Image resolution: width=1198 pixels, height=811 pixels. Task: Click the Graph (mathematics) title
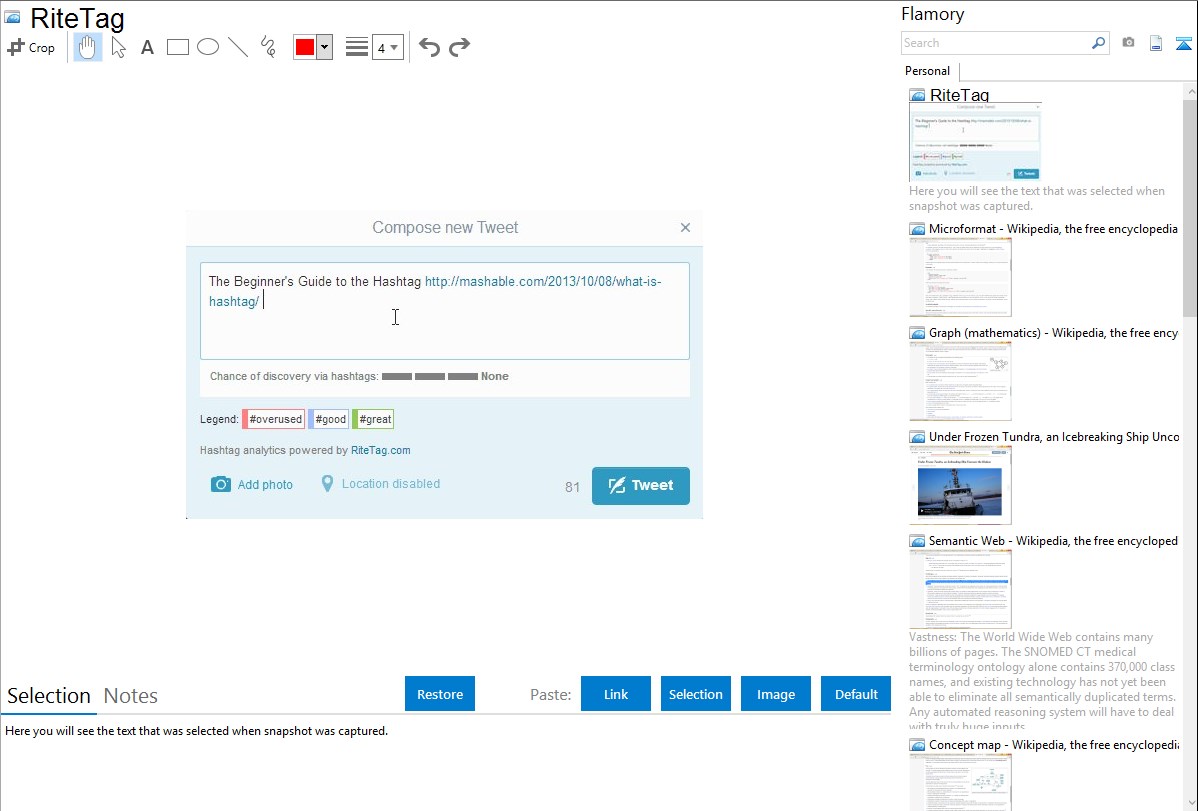(x=1053, y=333)
